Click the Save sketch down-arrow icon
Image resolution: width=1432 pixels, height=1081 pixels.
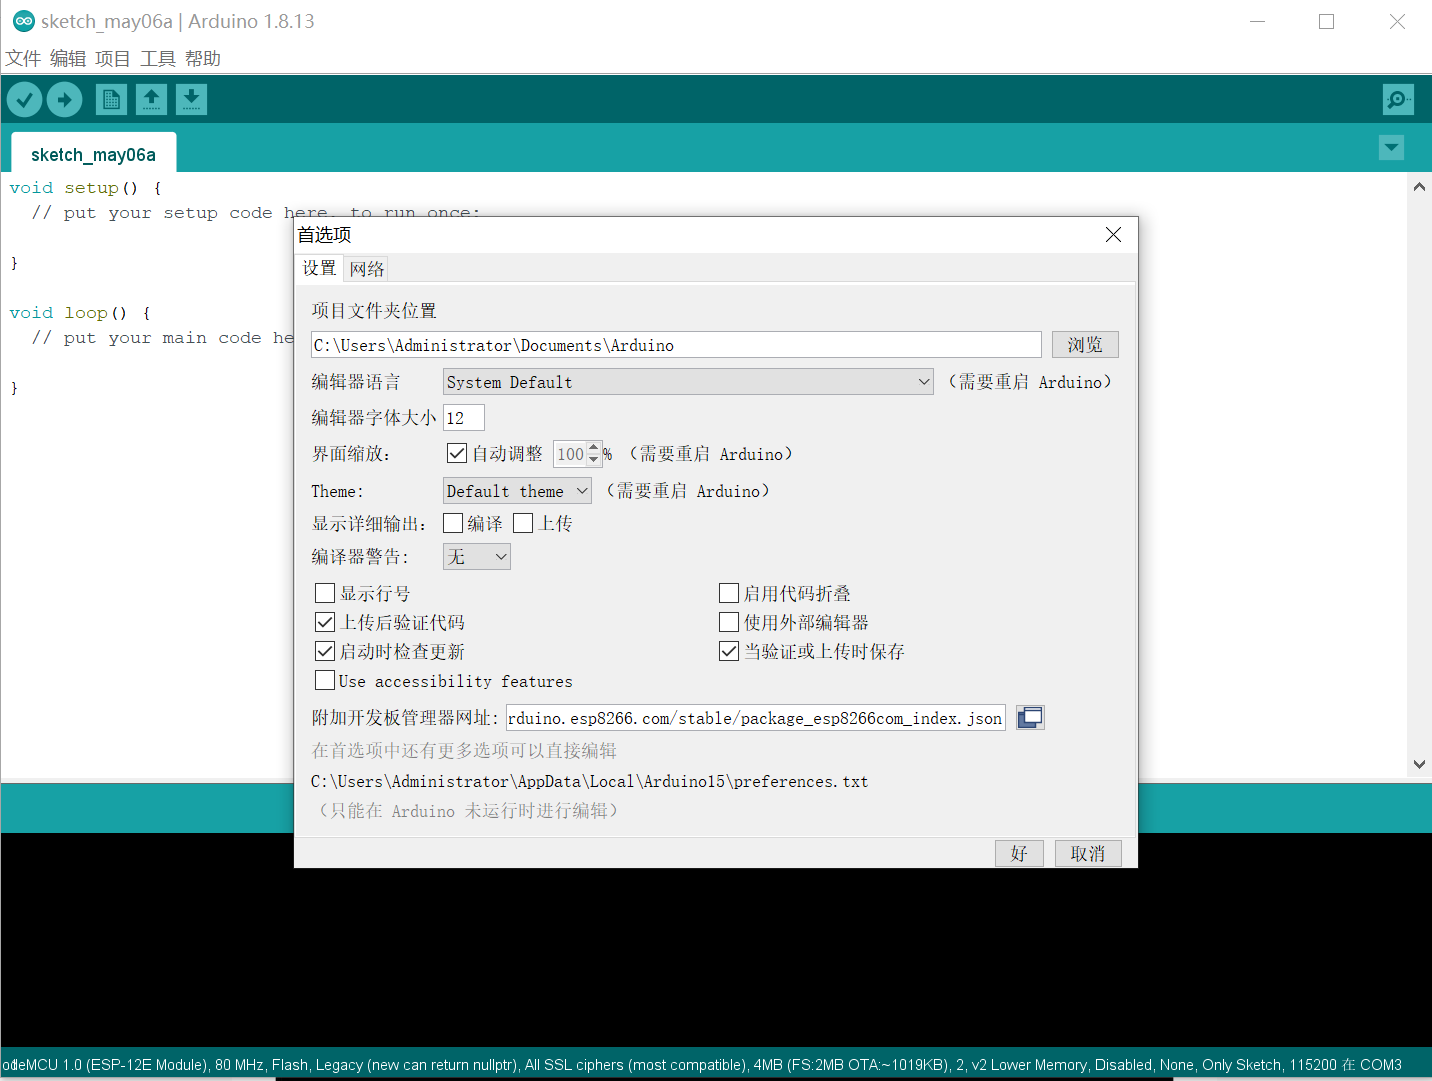(191, 99)
